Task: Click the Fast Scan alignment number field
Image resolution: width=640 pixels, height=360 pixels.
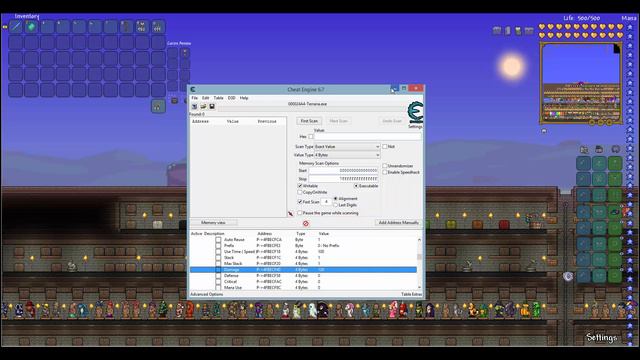Action: (x=326, y=202)
